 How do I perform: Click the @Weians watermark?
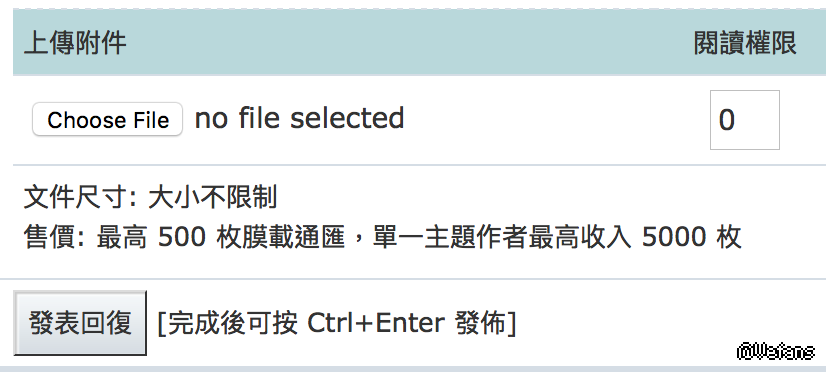point(776,351)
